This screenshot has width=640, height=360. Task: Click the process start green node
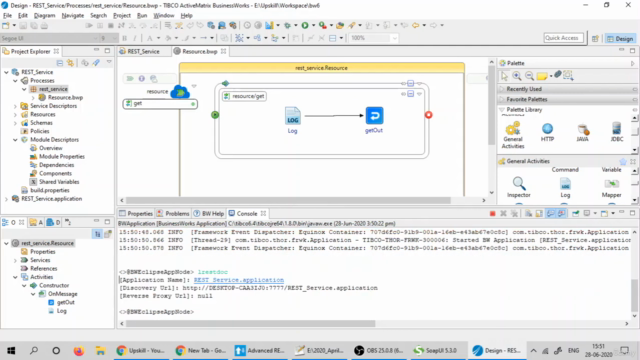(215, 115)
